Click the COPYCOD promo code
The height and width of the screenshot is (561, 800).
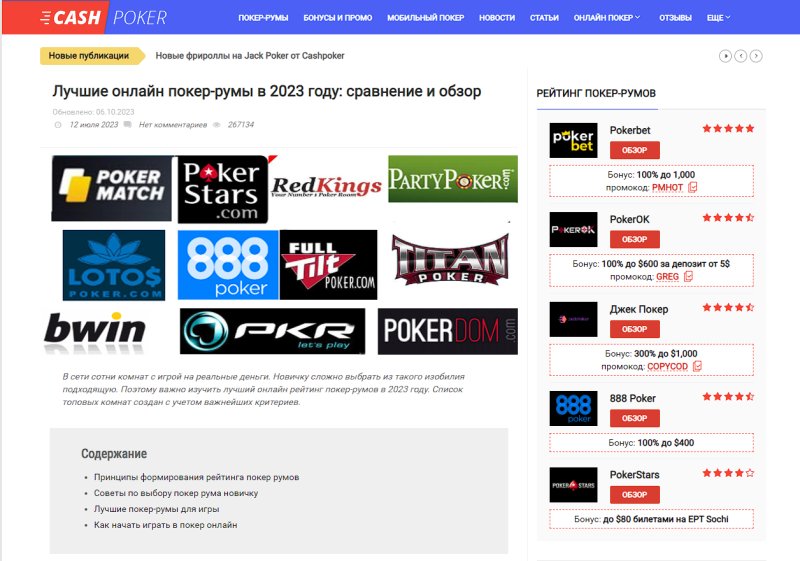coord(667,367)
